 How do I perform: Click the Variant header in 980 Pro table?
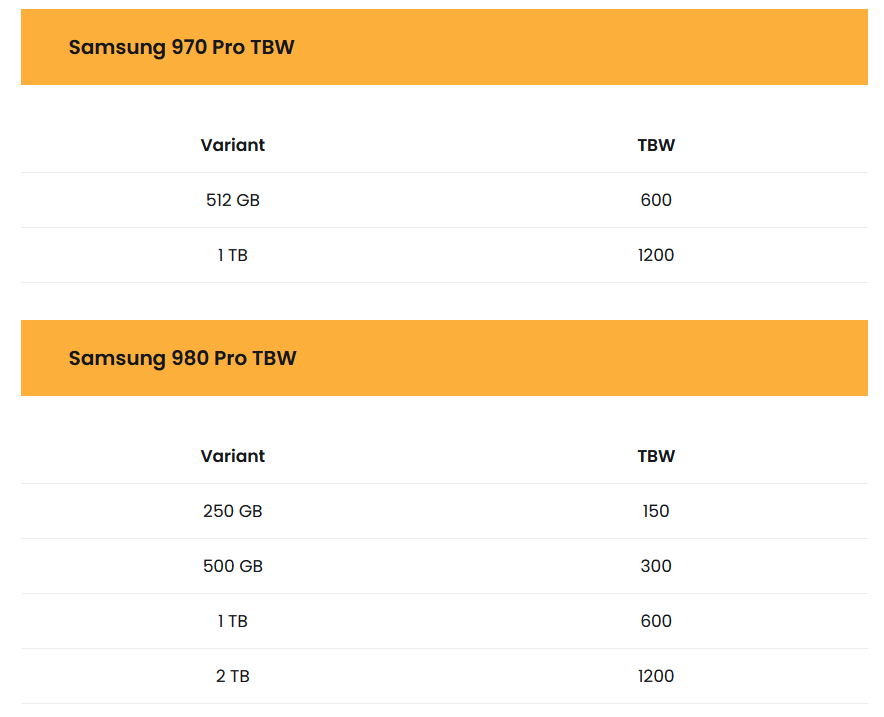[x=232, y=456]
